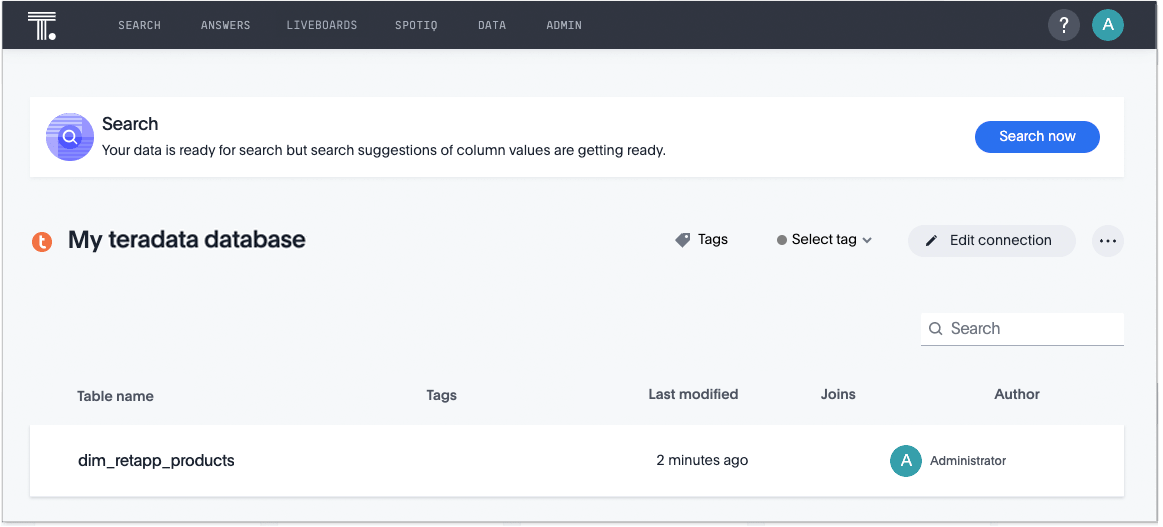Open the user profile avatar menu
1163x527 pixels.
click(x=1107, y=25)
